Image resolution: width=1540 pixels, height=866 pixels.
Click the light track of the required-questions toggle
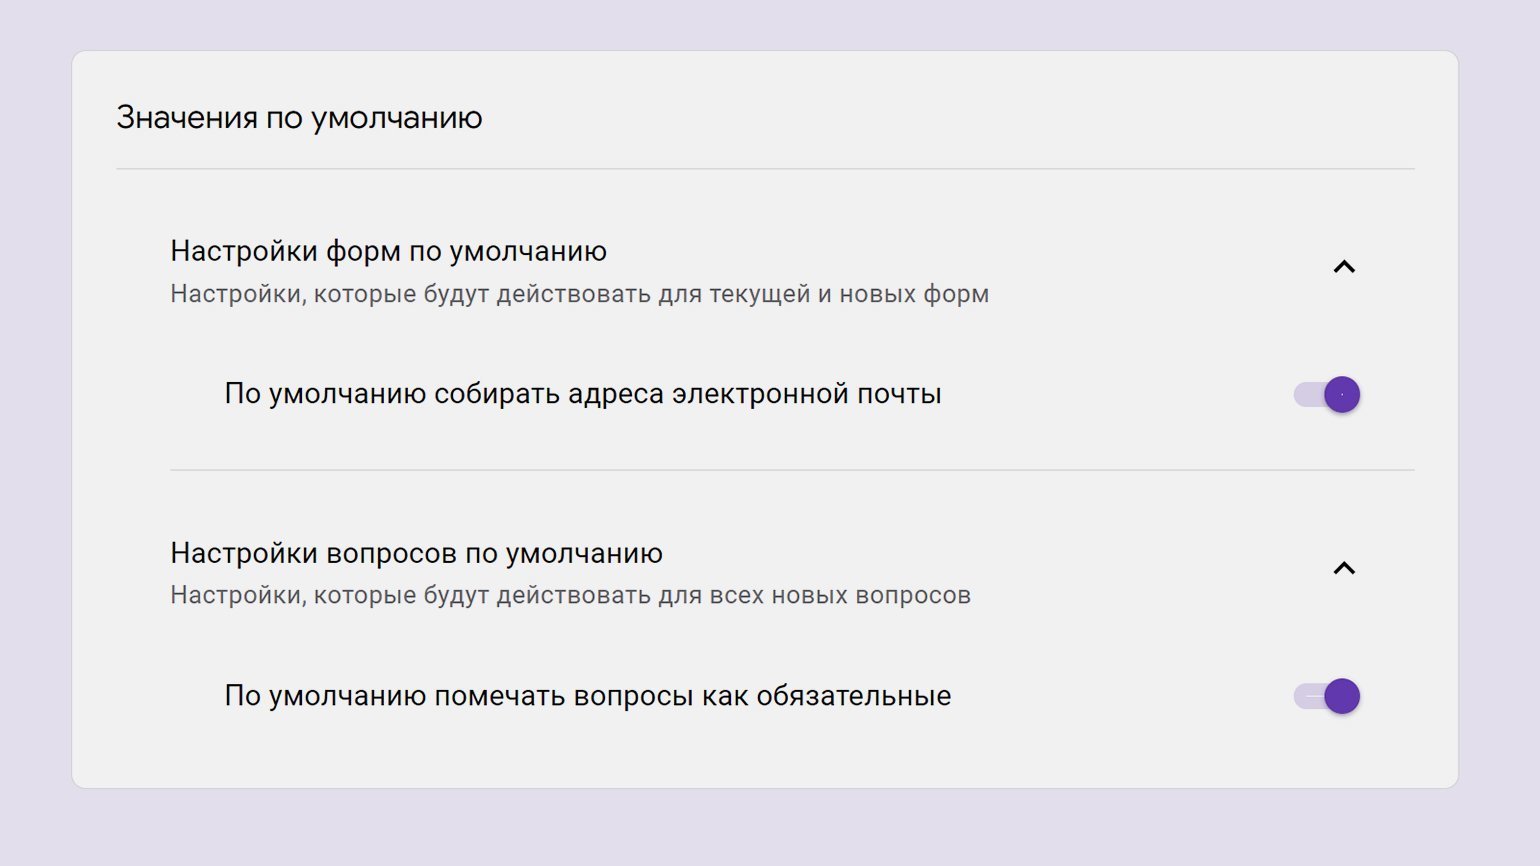click(1308, 696)
